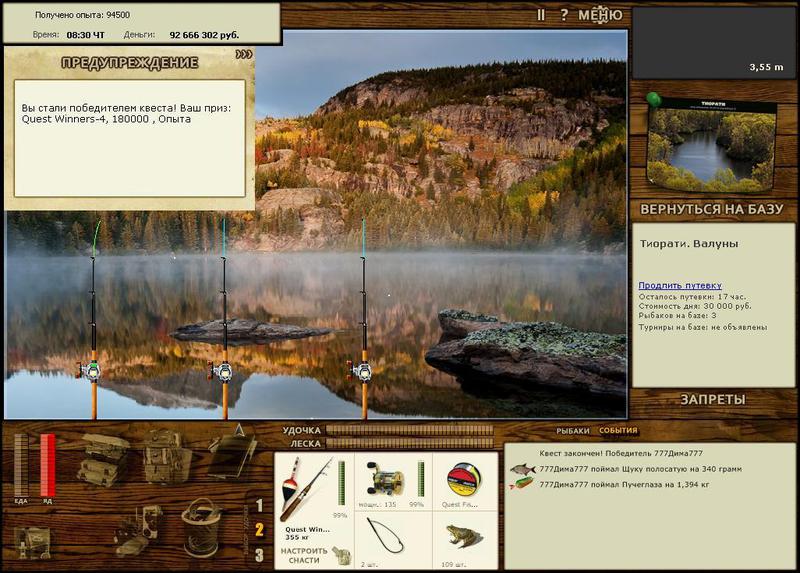This screenshot has width=800, height=573.
Task: Click the green reel durability bar
Action: pyautogui.click(x=421, y=479)
